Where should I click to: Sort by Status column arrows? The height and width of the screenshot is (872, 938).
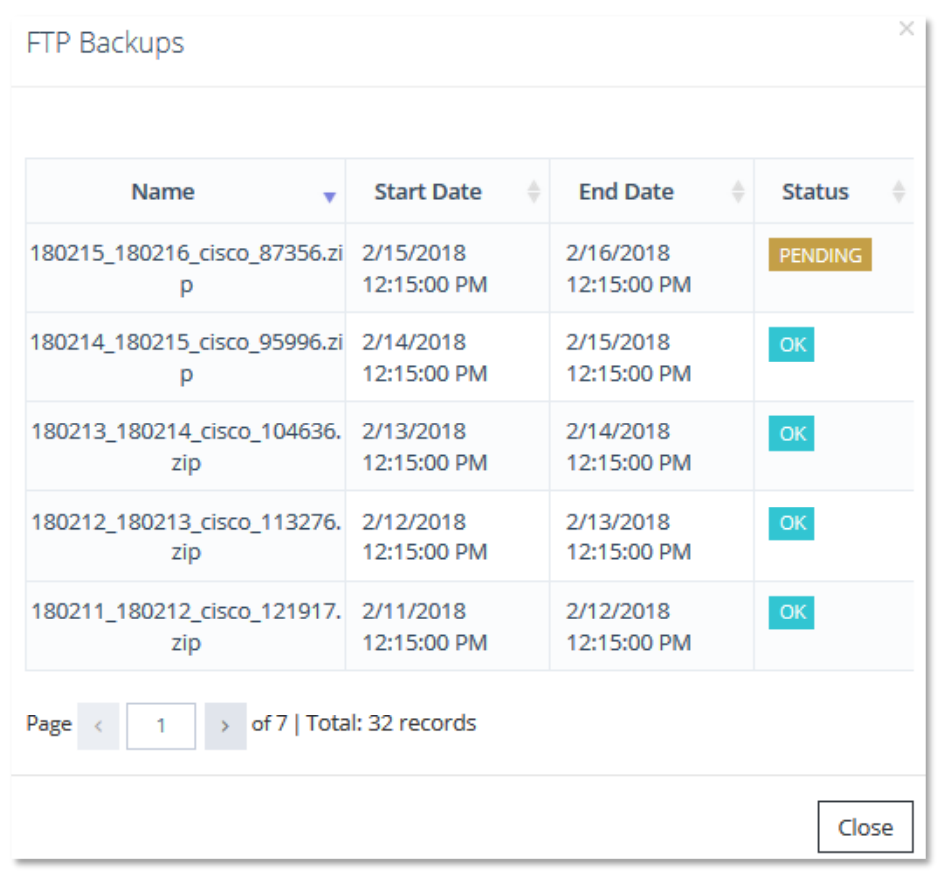899,192
